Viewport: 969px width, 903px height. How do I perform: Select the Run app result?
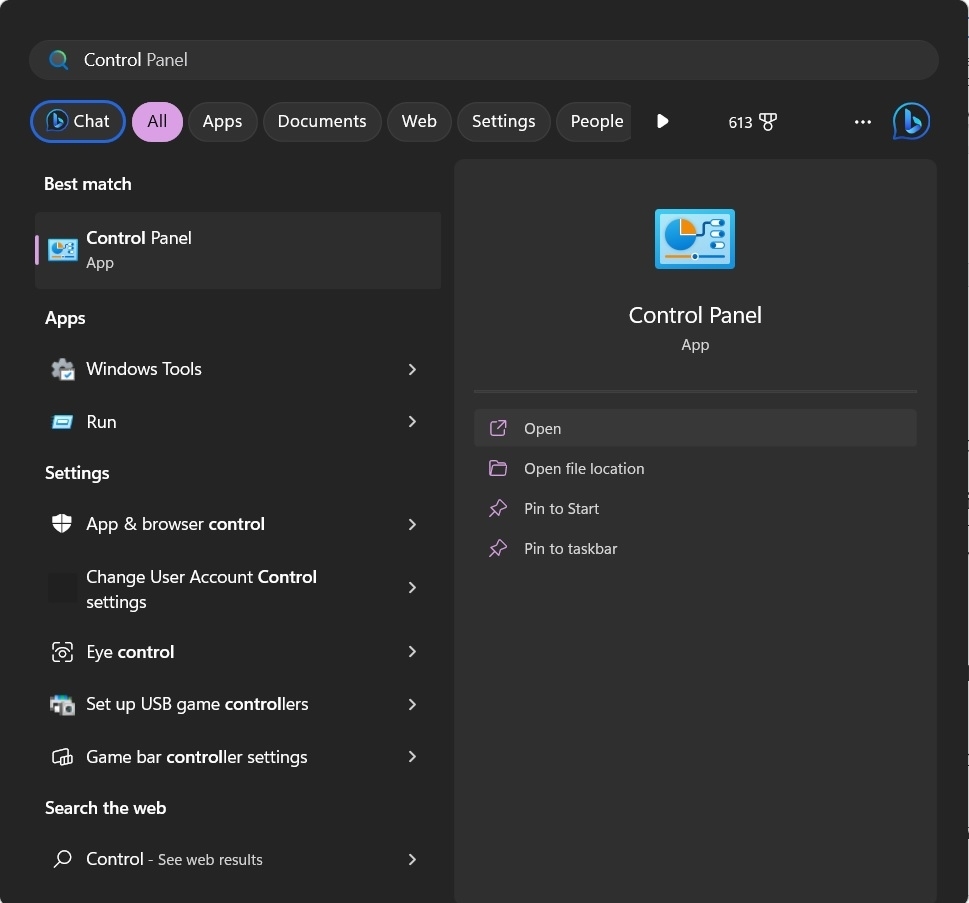[x=238, y=422]
